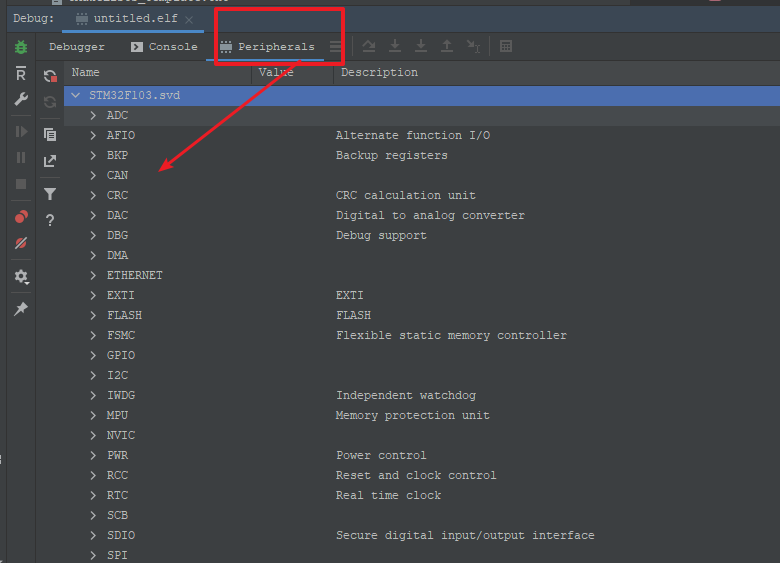Image resolution: width=780 pixels, height=563 pixels.
Task: Expand the DAC peripheral node
Action: (93, 215)
